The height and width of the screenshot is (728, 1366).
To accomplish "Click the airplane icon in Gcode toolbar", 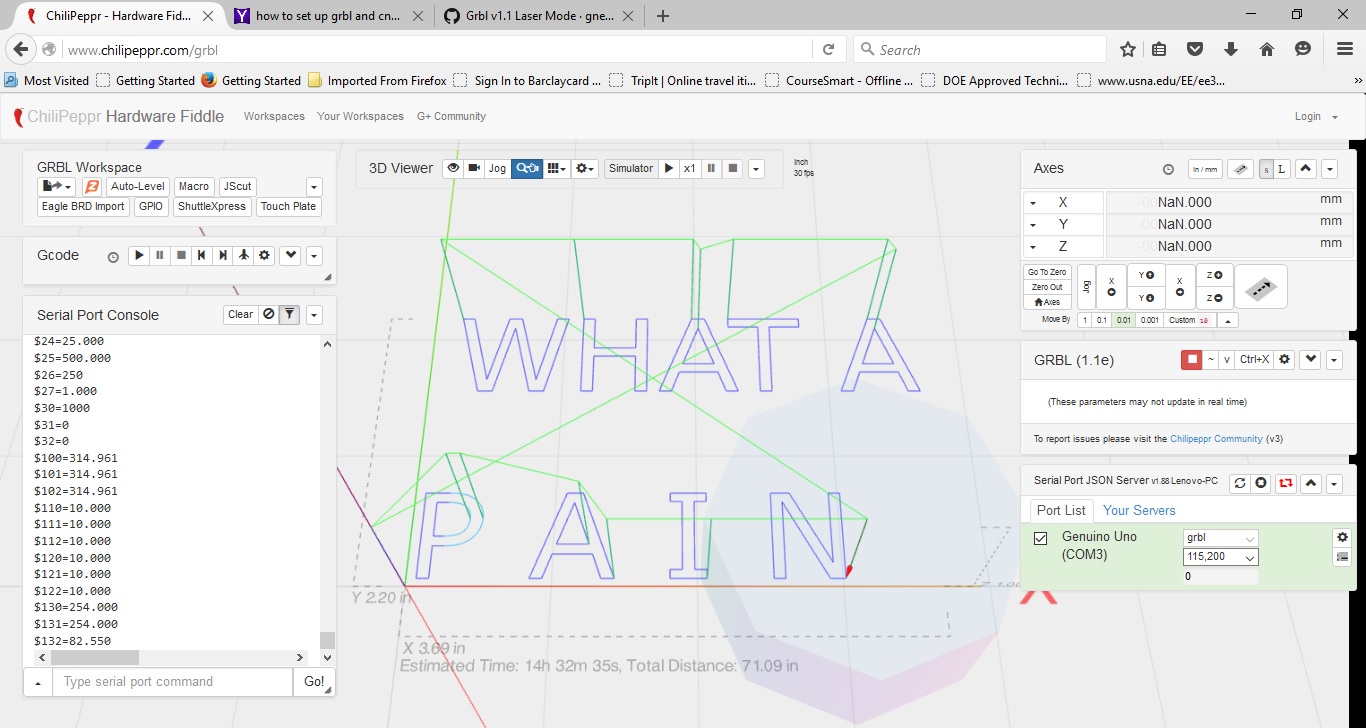I will [244, 256].
